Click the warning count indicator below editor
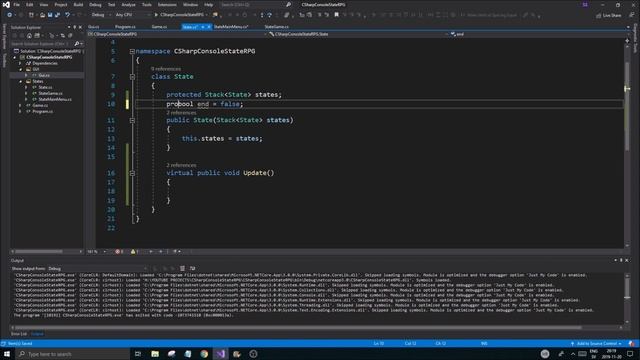This screenshot has width=640, height=360. [134, 252]
